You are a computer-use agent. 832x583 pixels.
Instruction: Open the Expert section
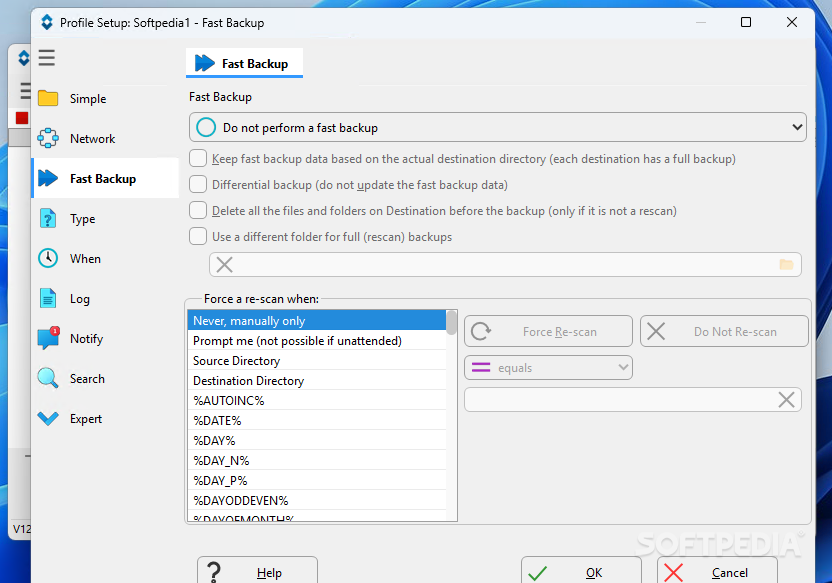point(106,419)
